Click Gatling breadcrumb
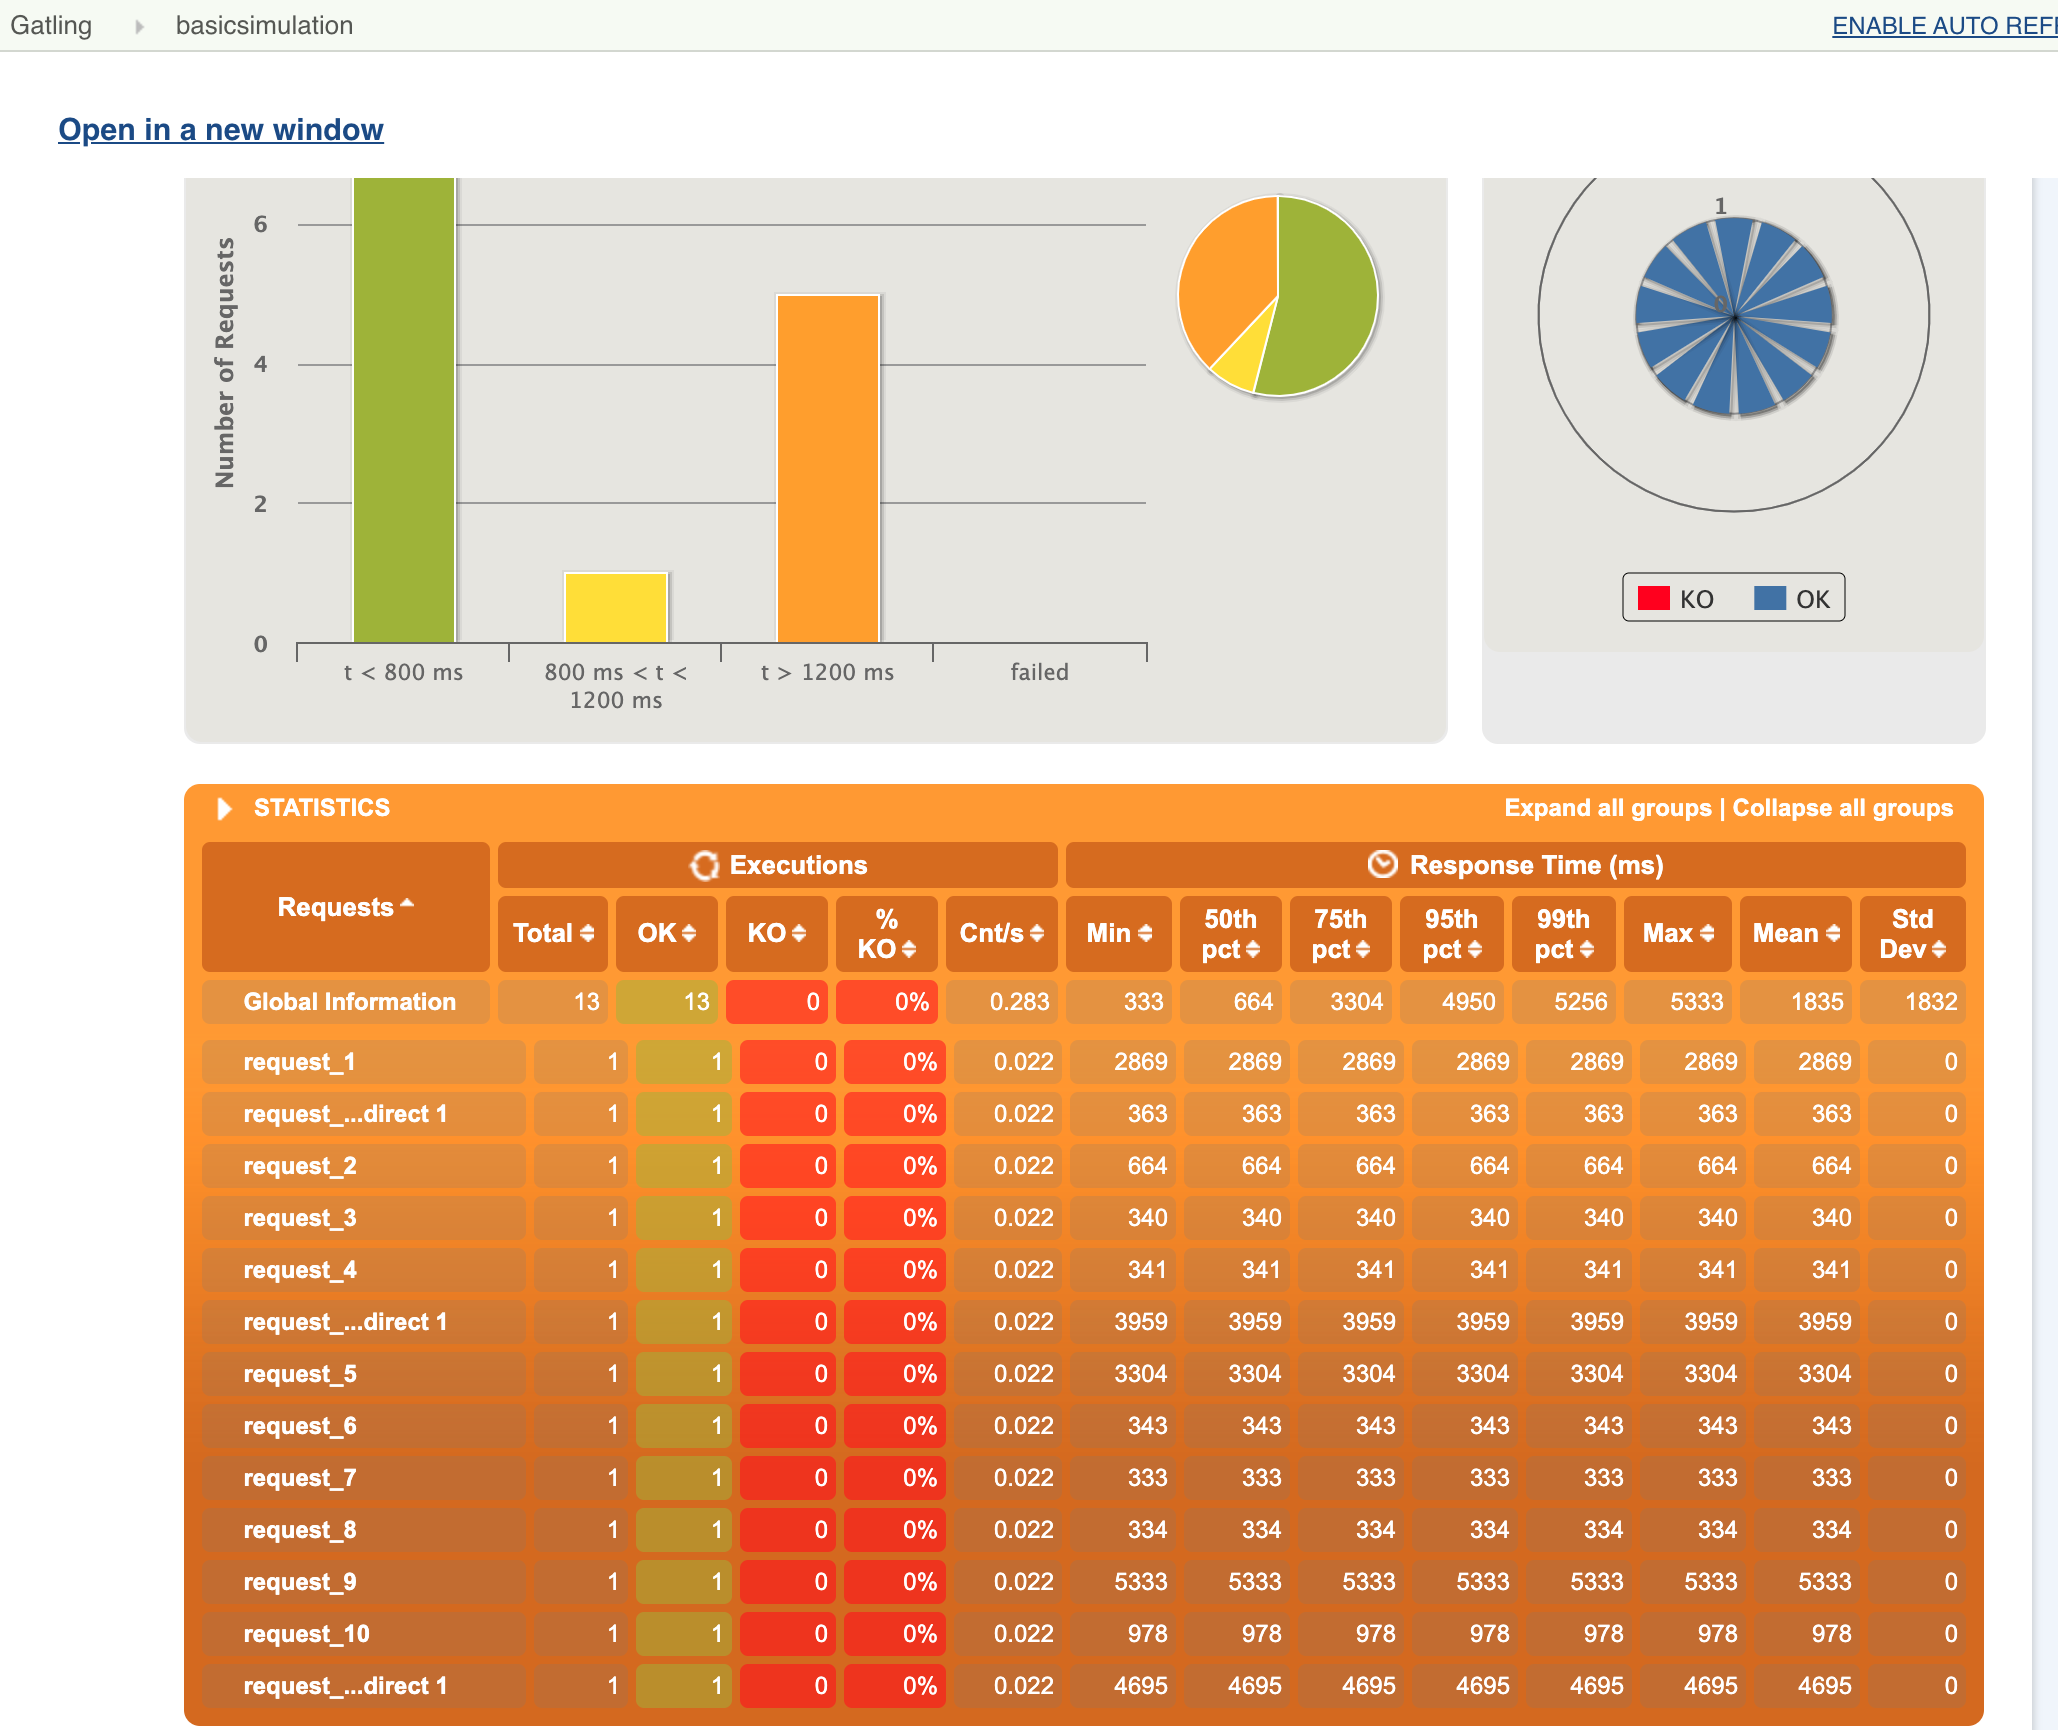 coord(51,25)
